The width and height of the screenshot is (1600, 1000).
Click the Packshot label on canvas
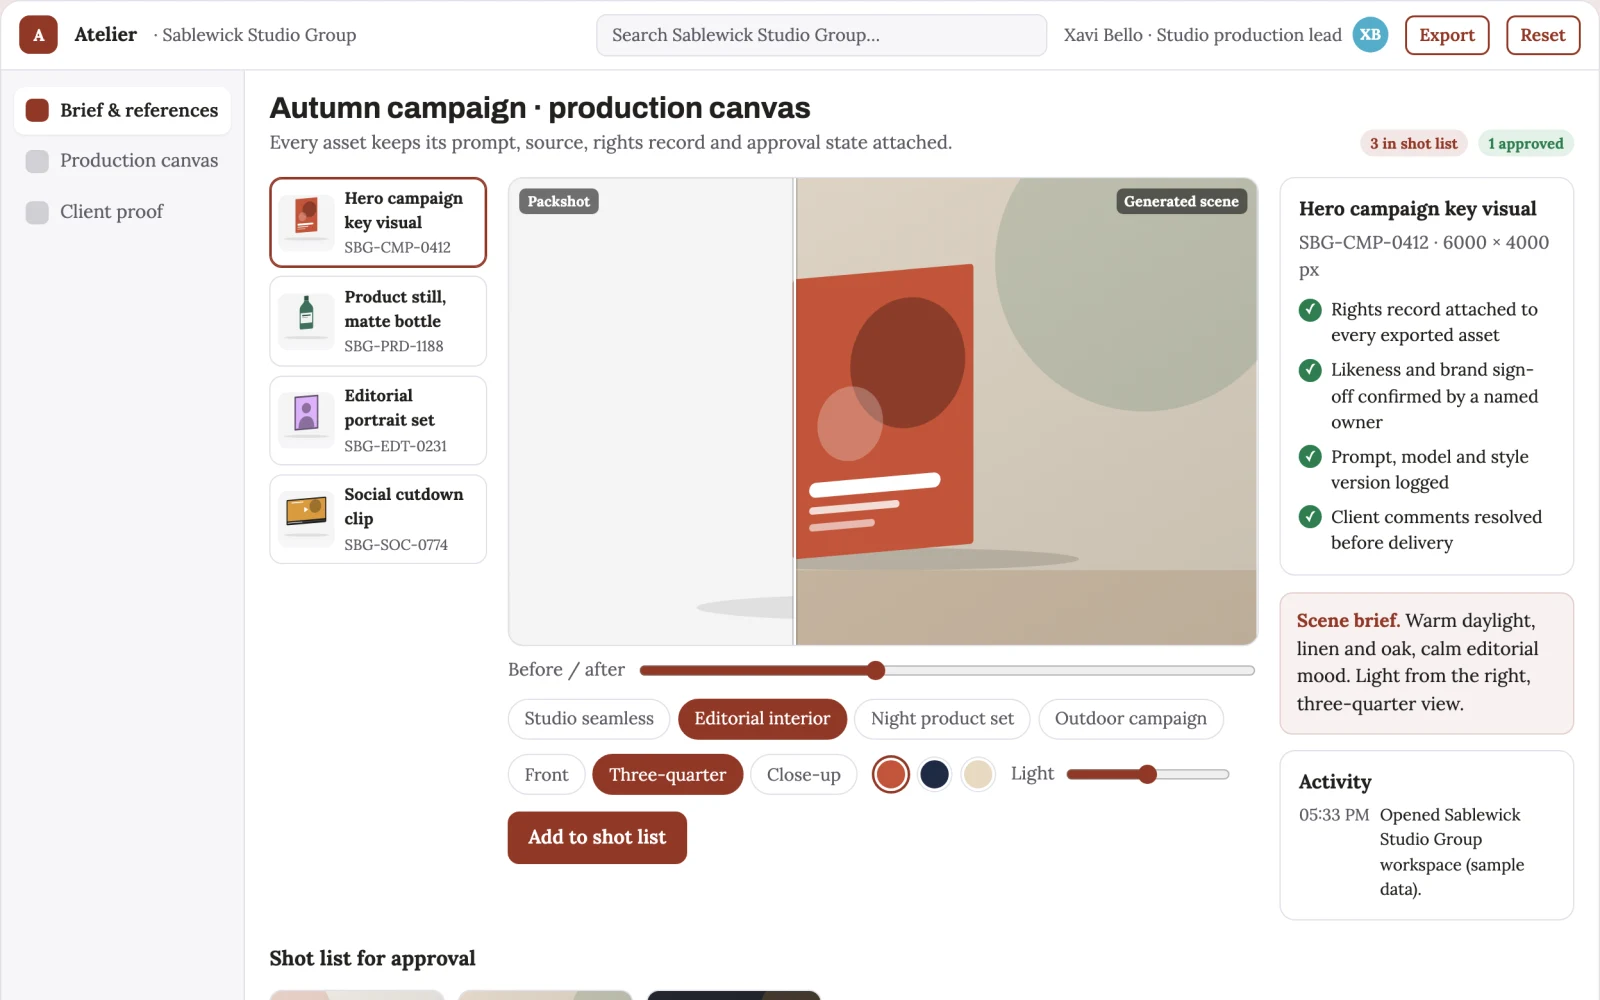559,202
